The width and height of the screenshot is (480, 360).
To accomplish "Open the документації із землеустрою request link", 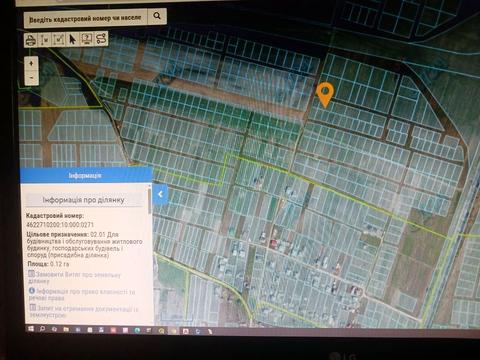I will (x=83, y=311).
